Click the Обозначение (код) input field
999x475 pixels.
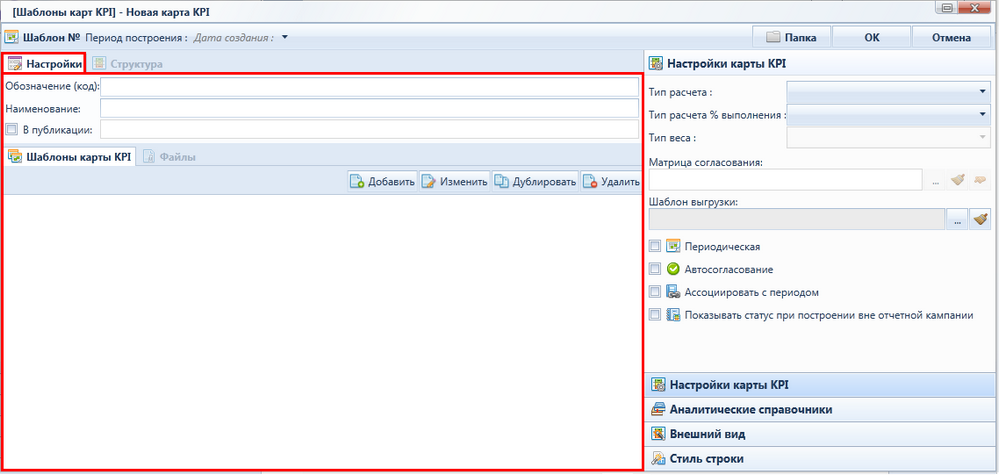370,87
